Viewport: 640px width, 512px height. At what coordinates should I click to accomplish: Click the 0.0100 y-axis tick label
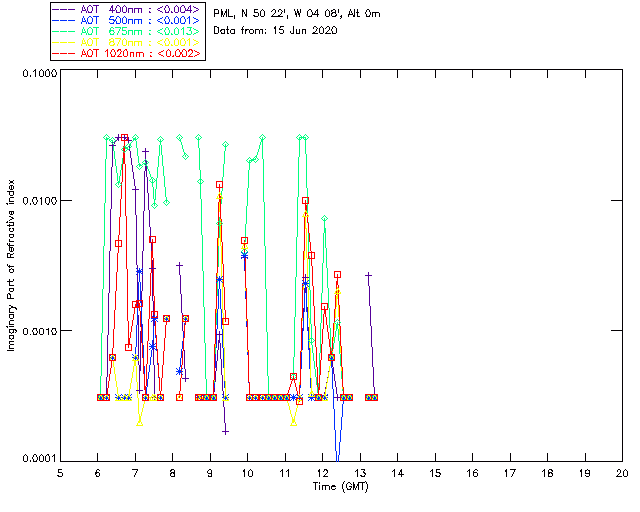tap(36, 203)
